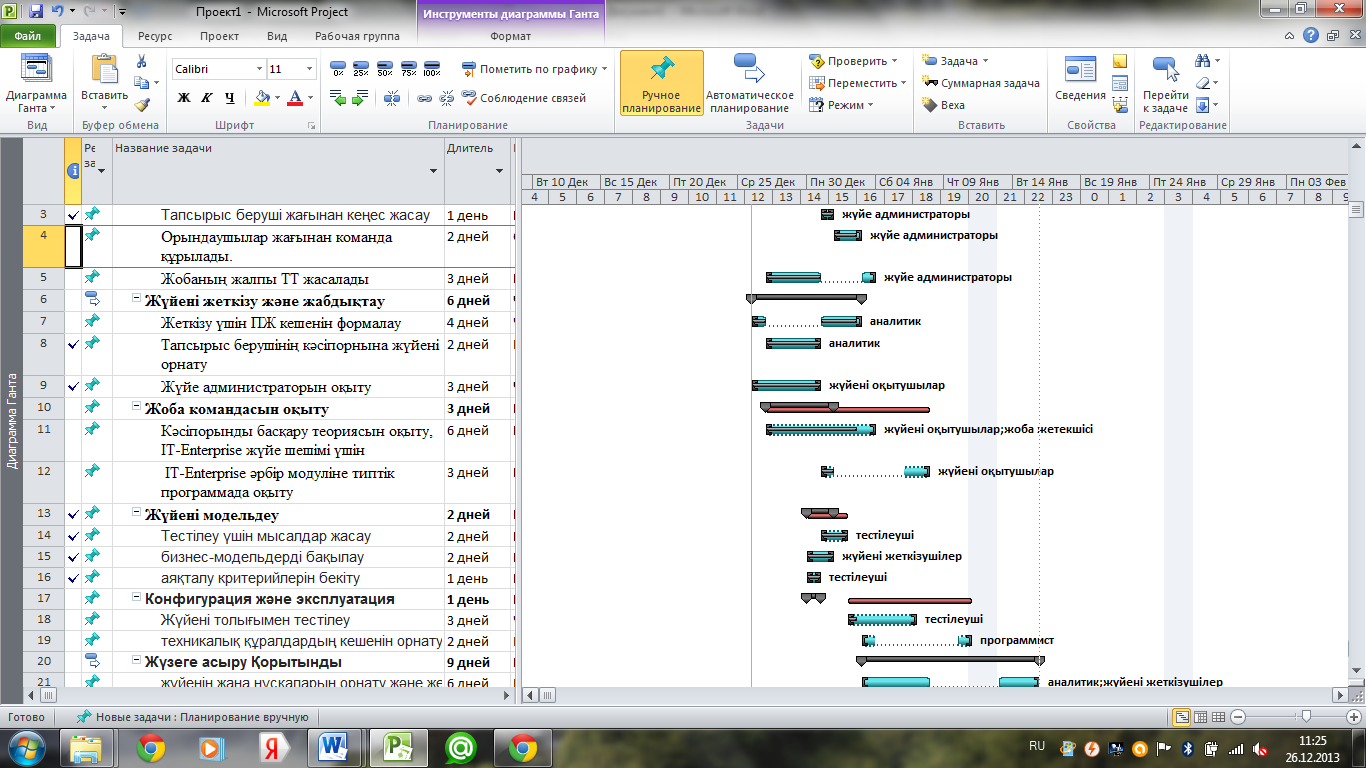
Task: Click the Details icon in Свойства group
Action: [x=1120, y=84]
